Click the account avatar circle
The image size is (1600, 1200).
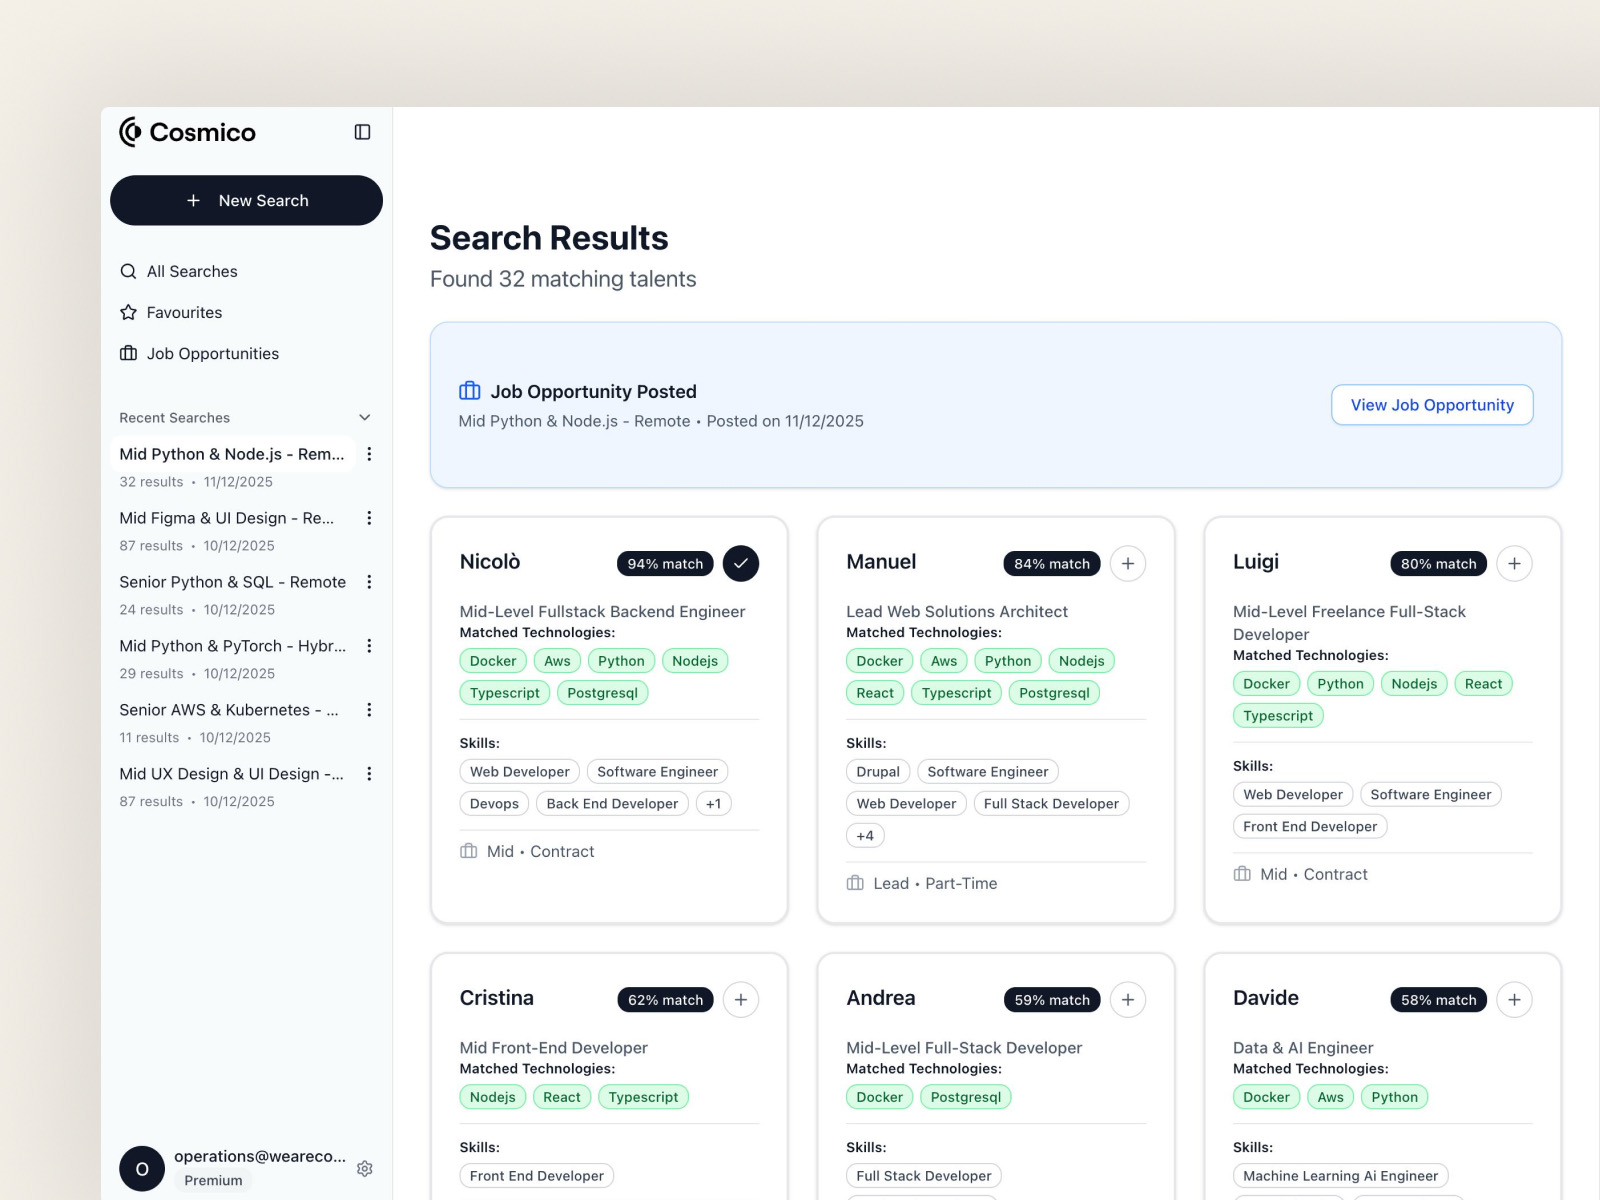coord(141,1168)
